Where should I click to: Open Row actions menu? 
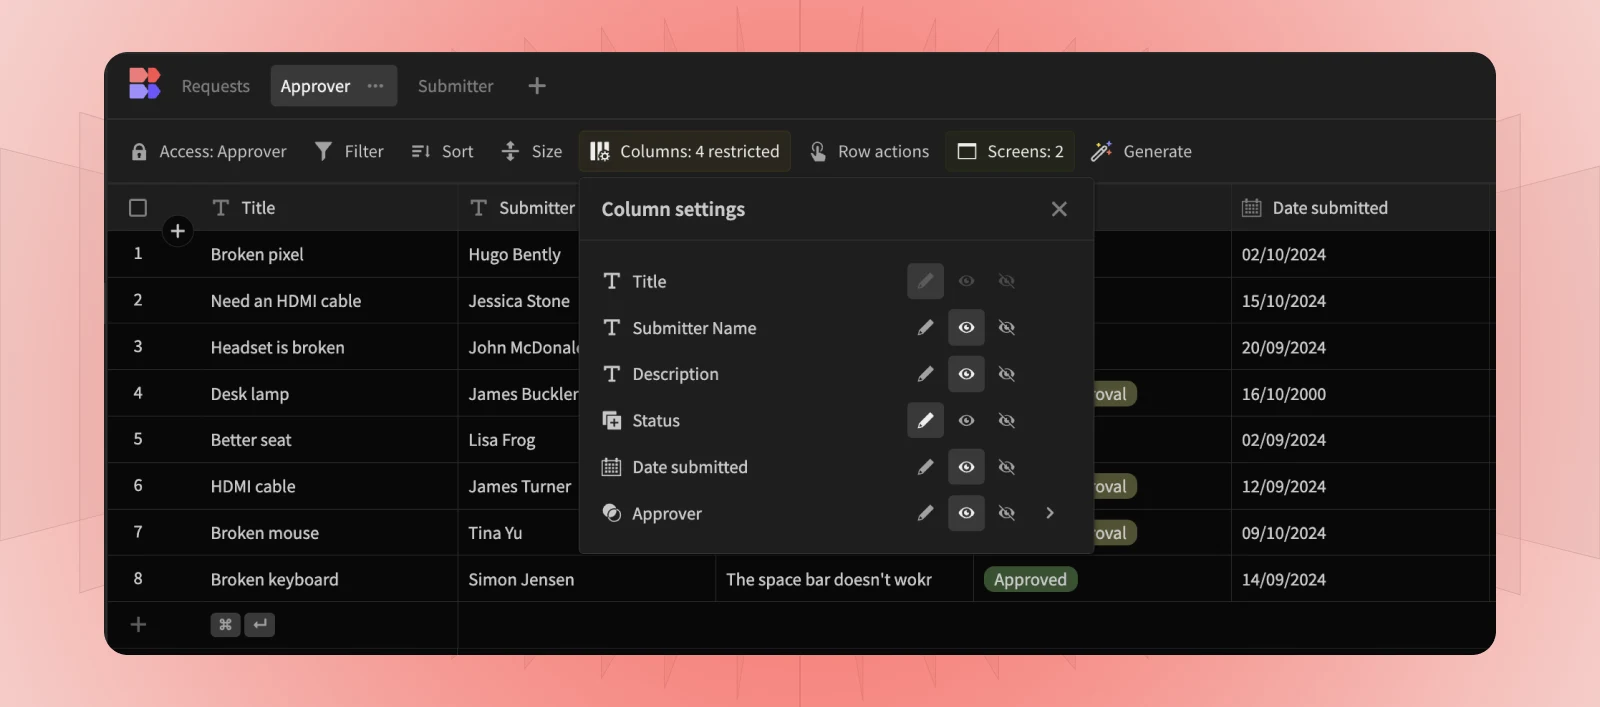pyautogui.click(x=869, y=151)
